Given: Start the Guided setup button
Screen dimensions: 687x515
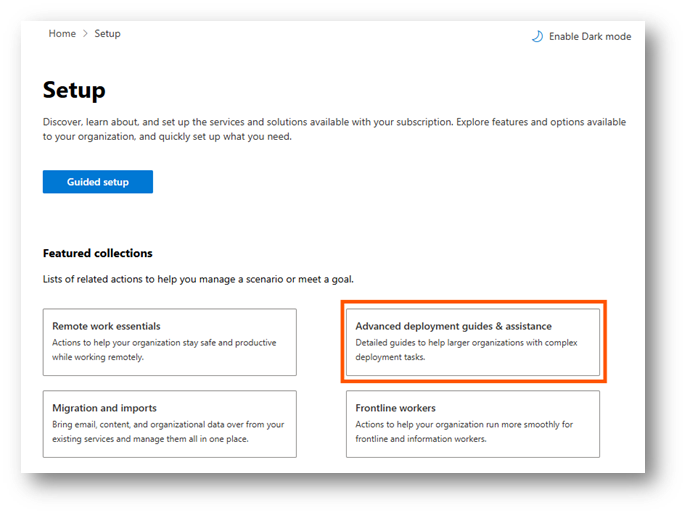Looking at the screenshot, I should [98, 182].
